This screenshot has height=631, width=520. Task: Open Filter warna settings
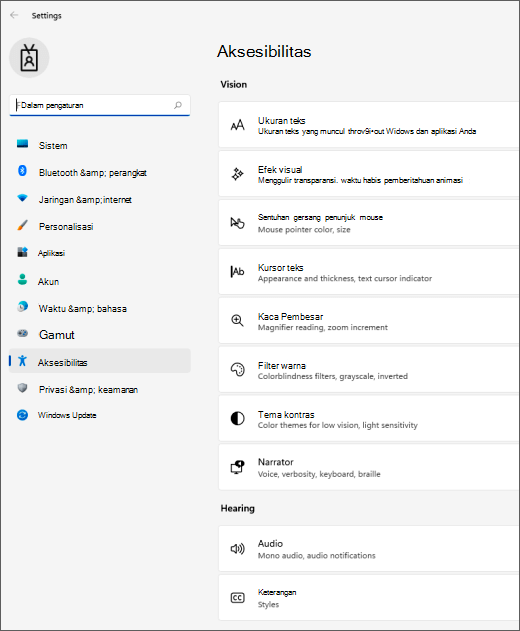tap(369, 369)
